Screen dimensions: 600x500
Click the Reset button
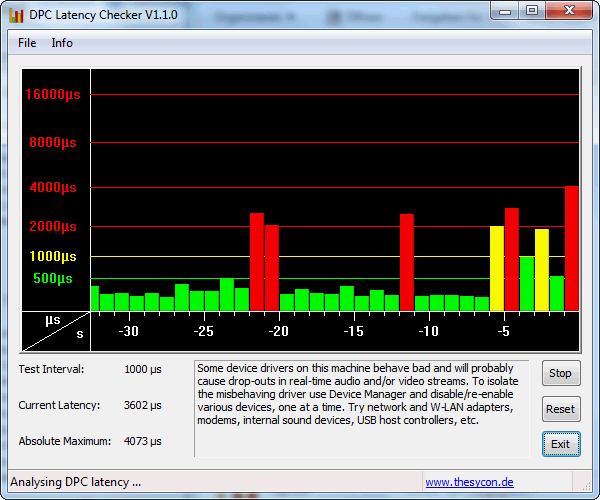pyautogui.click(x=560, y=409)
